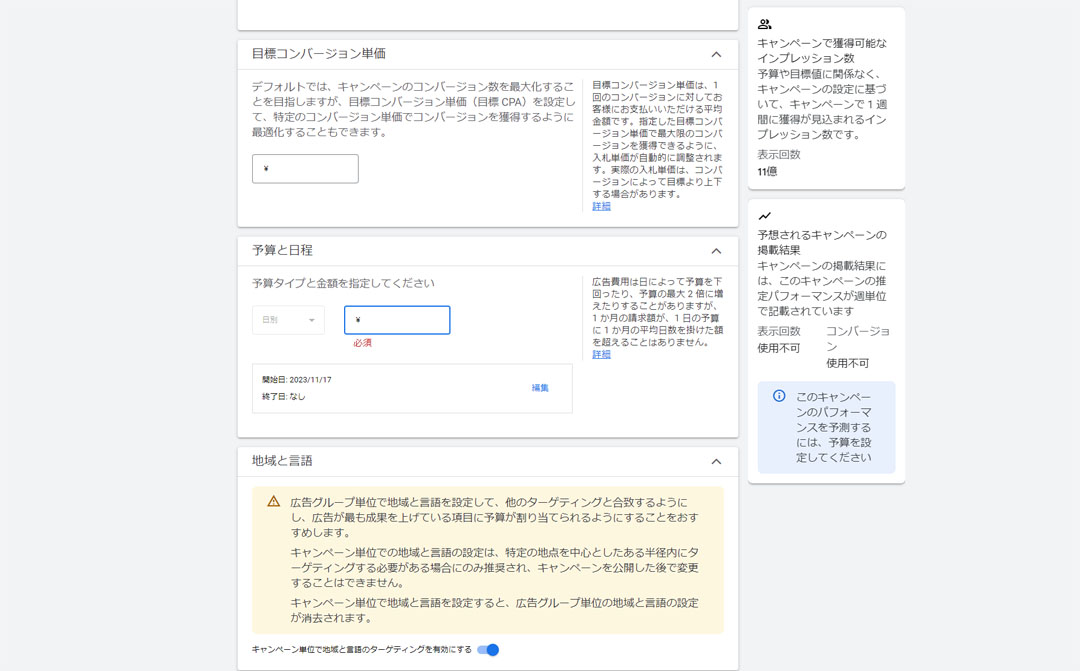Collapse the 予算と日程 section chevron
This screenshot has width=1080, height=671.
pos(716,251)
